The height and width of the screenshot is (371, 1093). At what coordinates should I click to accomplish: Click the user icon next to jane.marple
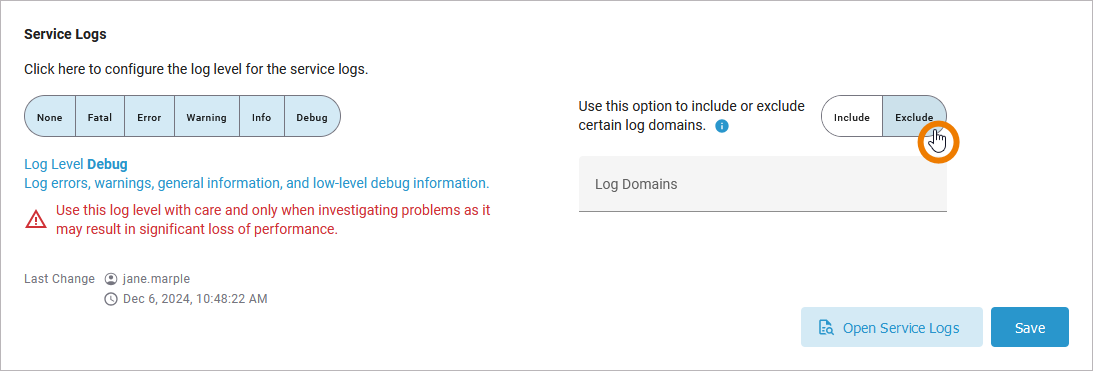coord(110,279)
